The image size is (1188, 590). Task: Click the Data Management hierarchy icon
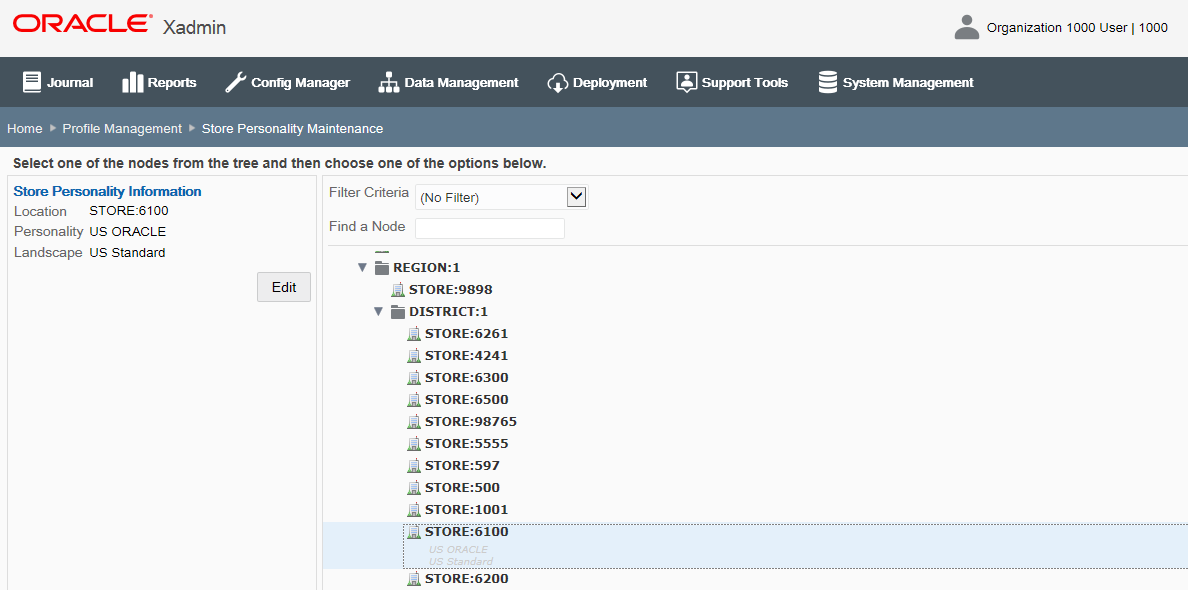tap(389, 82)
